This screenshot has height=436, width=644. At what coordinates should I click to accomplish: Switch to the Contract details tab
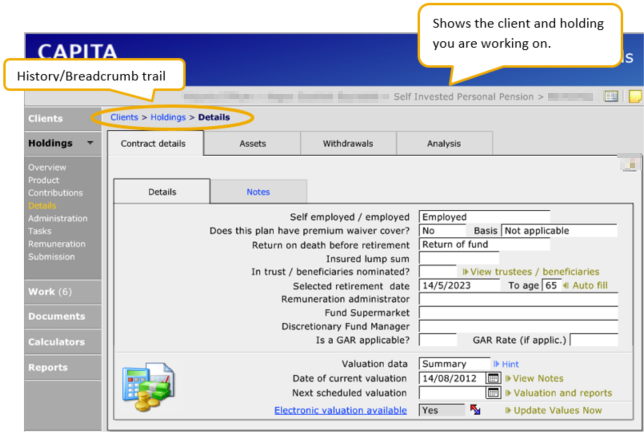pyautogui.click(x=155, y=143)
